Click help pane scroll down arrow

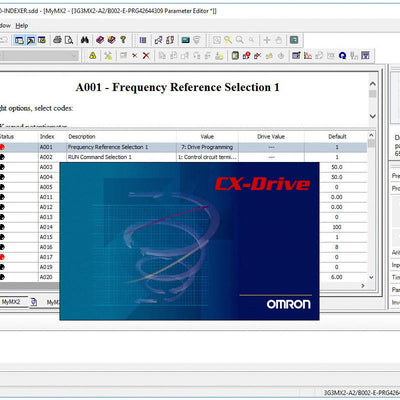(x=373, y=116)
